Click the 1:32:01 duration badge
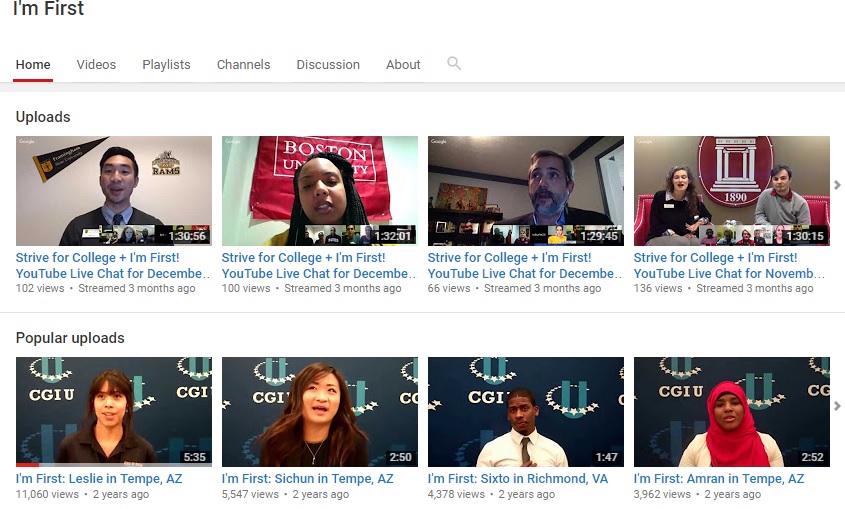 pos(393,236)
